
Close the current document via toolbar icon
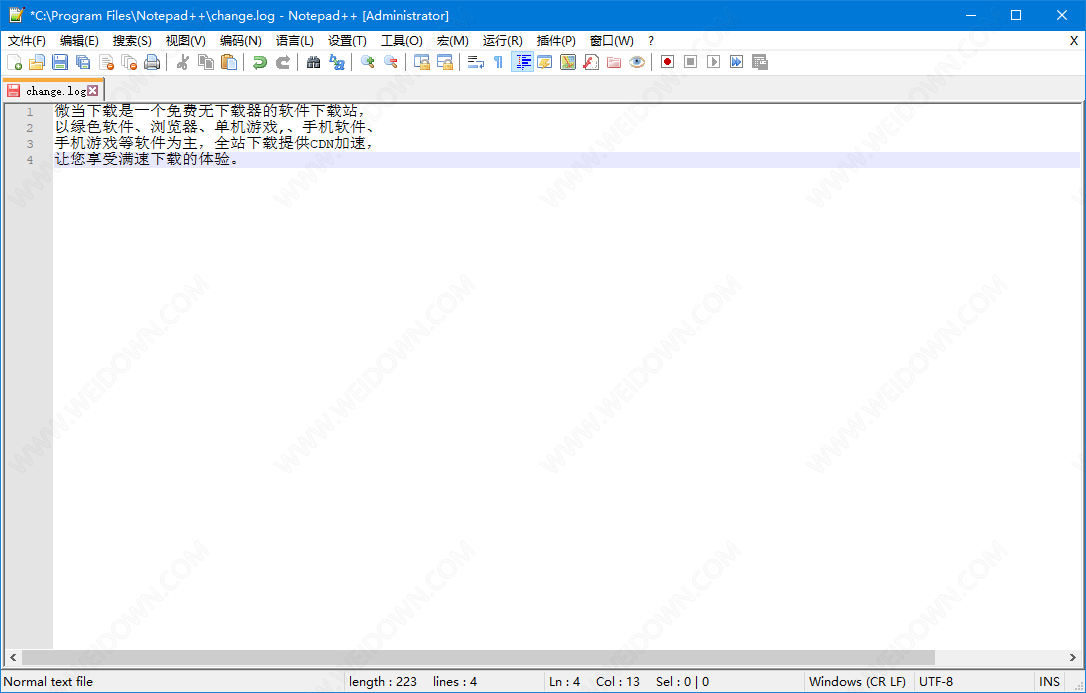tap(106, 62)
